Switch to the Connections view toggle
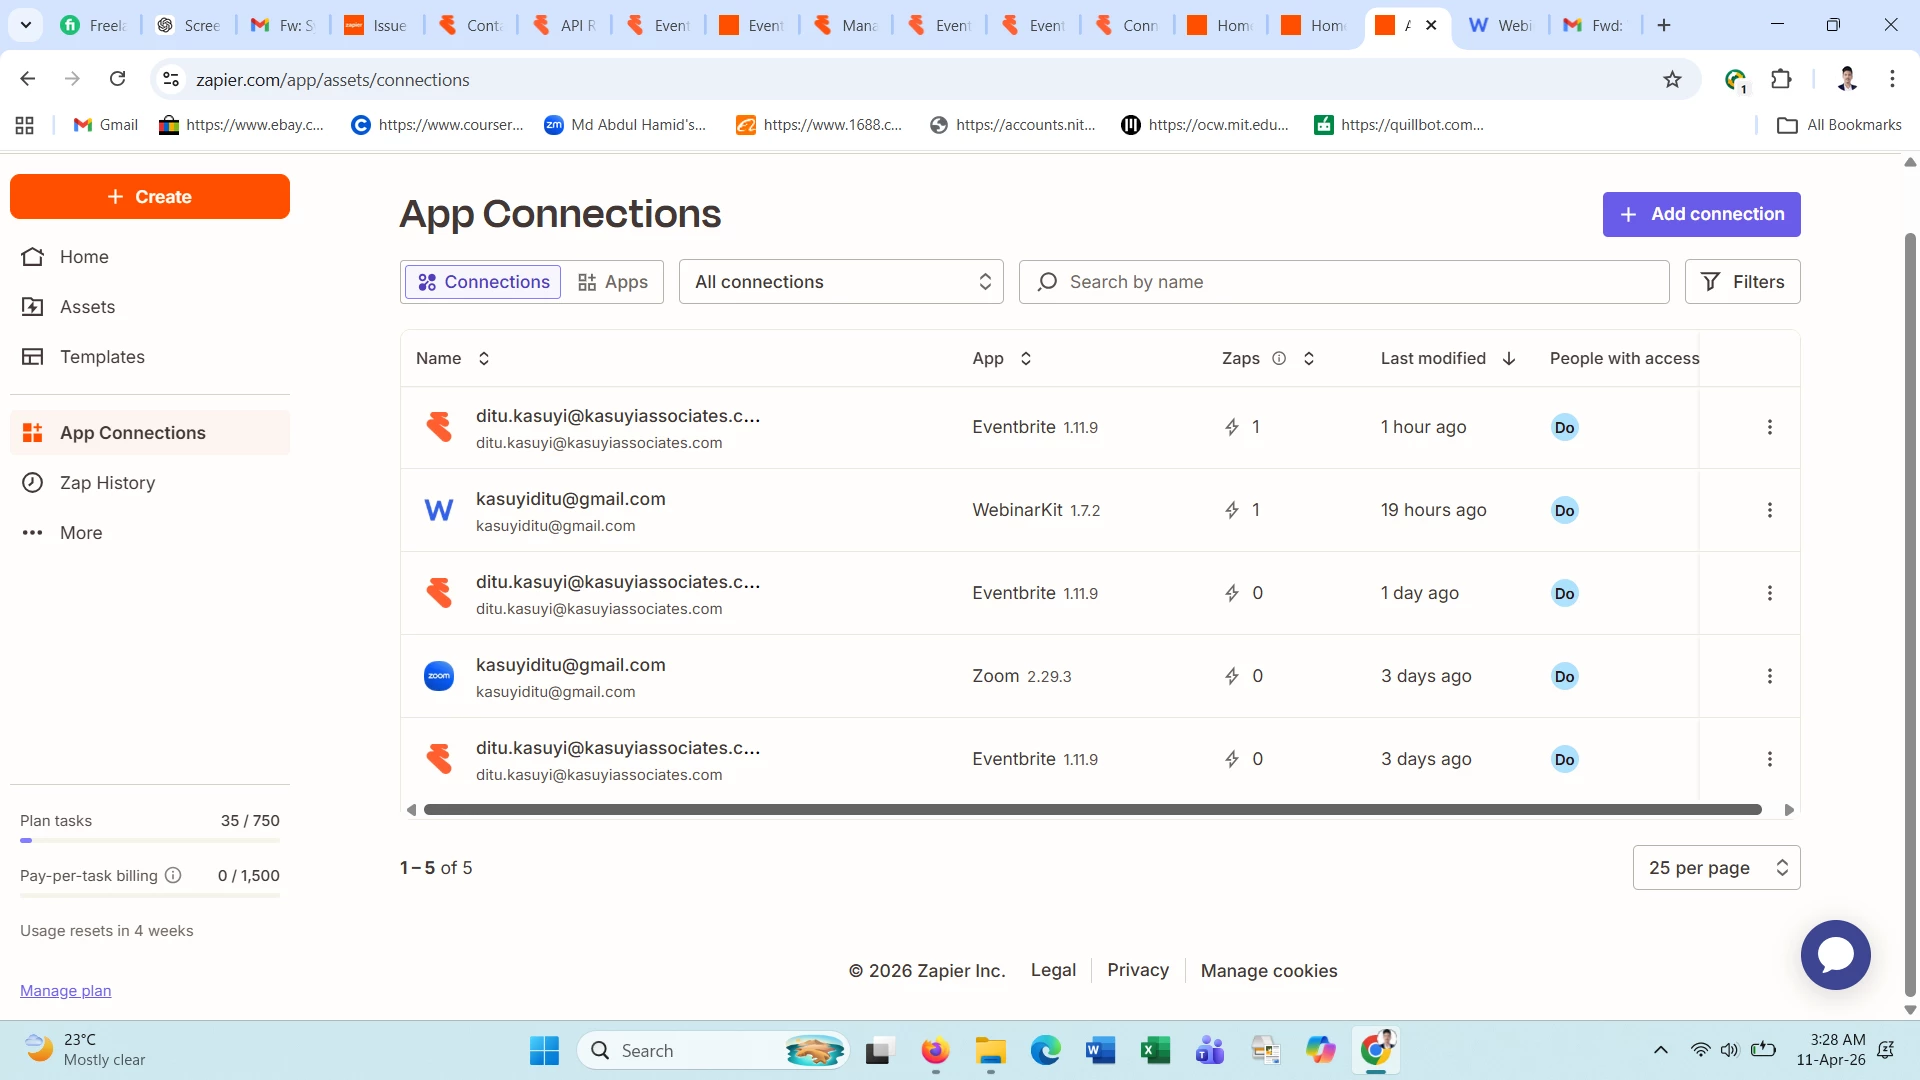 (484, 282)
